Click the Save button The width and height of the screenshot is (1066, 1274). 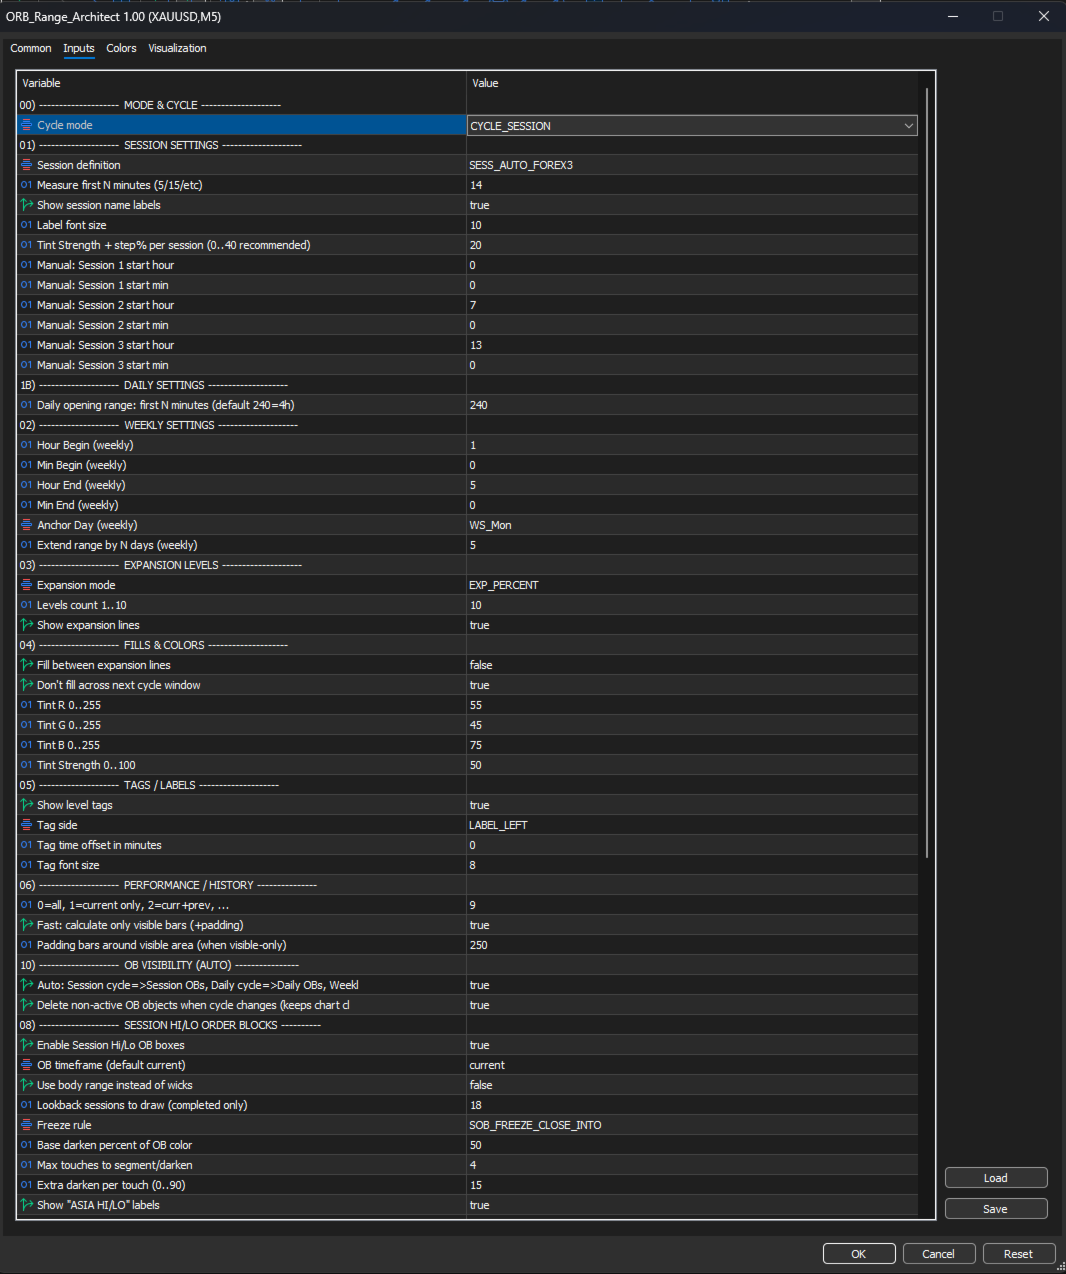pos(996,1209)
